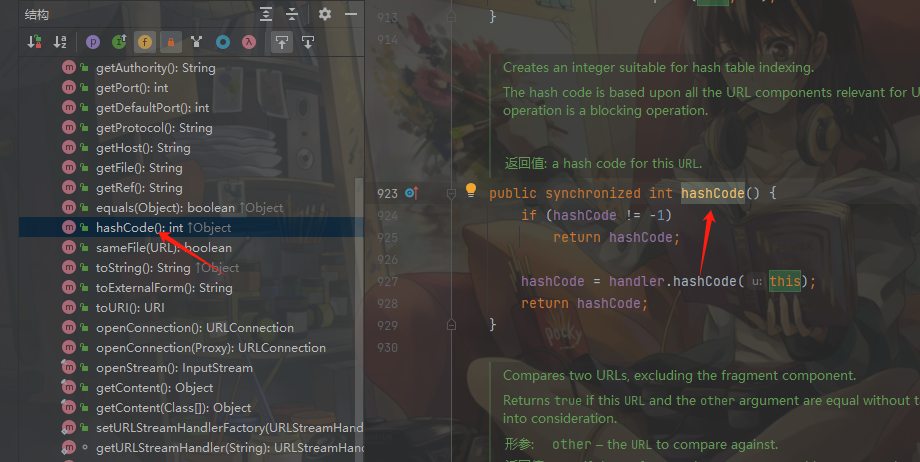Image resolution: width=920 pixels, height=462 pixels.
Task: Fold hashCode method at line 923
Action: point(451,194)
